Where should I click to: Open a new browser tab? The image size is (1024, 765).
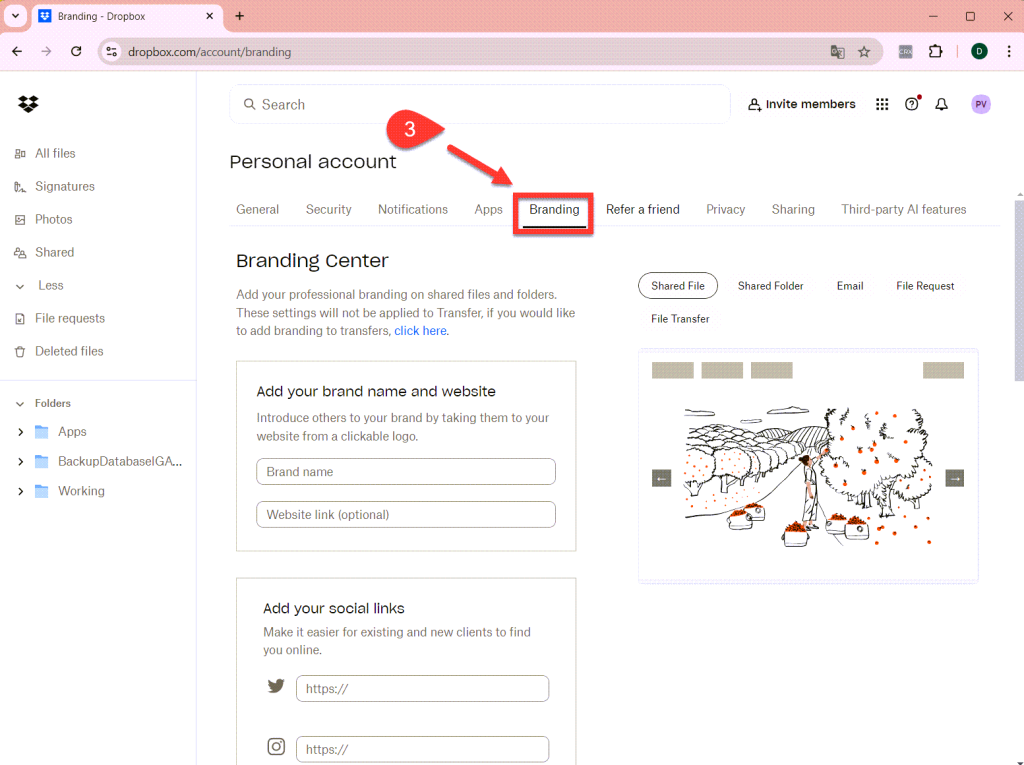(240, 16)
